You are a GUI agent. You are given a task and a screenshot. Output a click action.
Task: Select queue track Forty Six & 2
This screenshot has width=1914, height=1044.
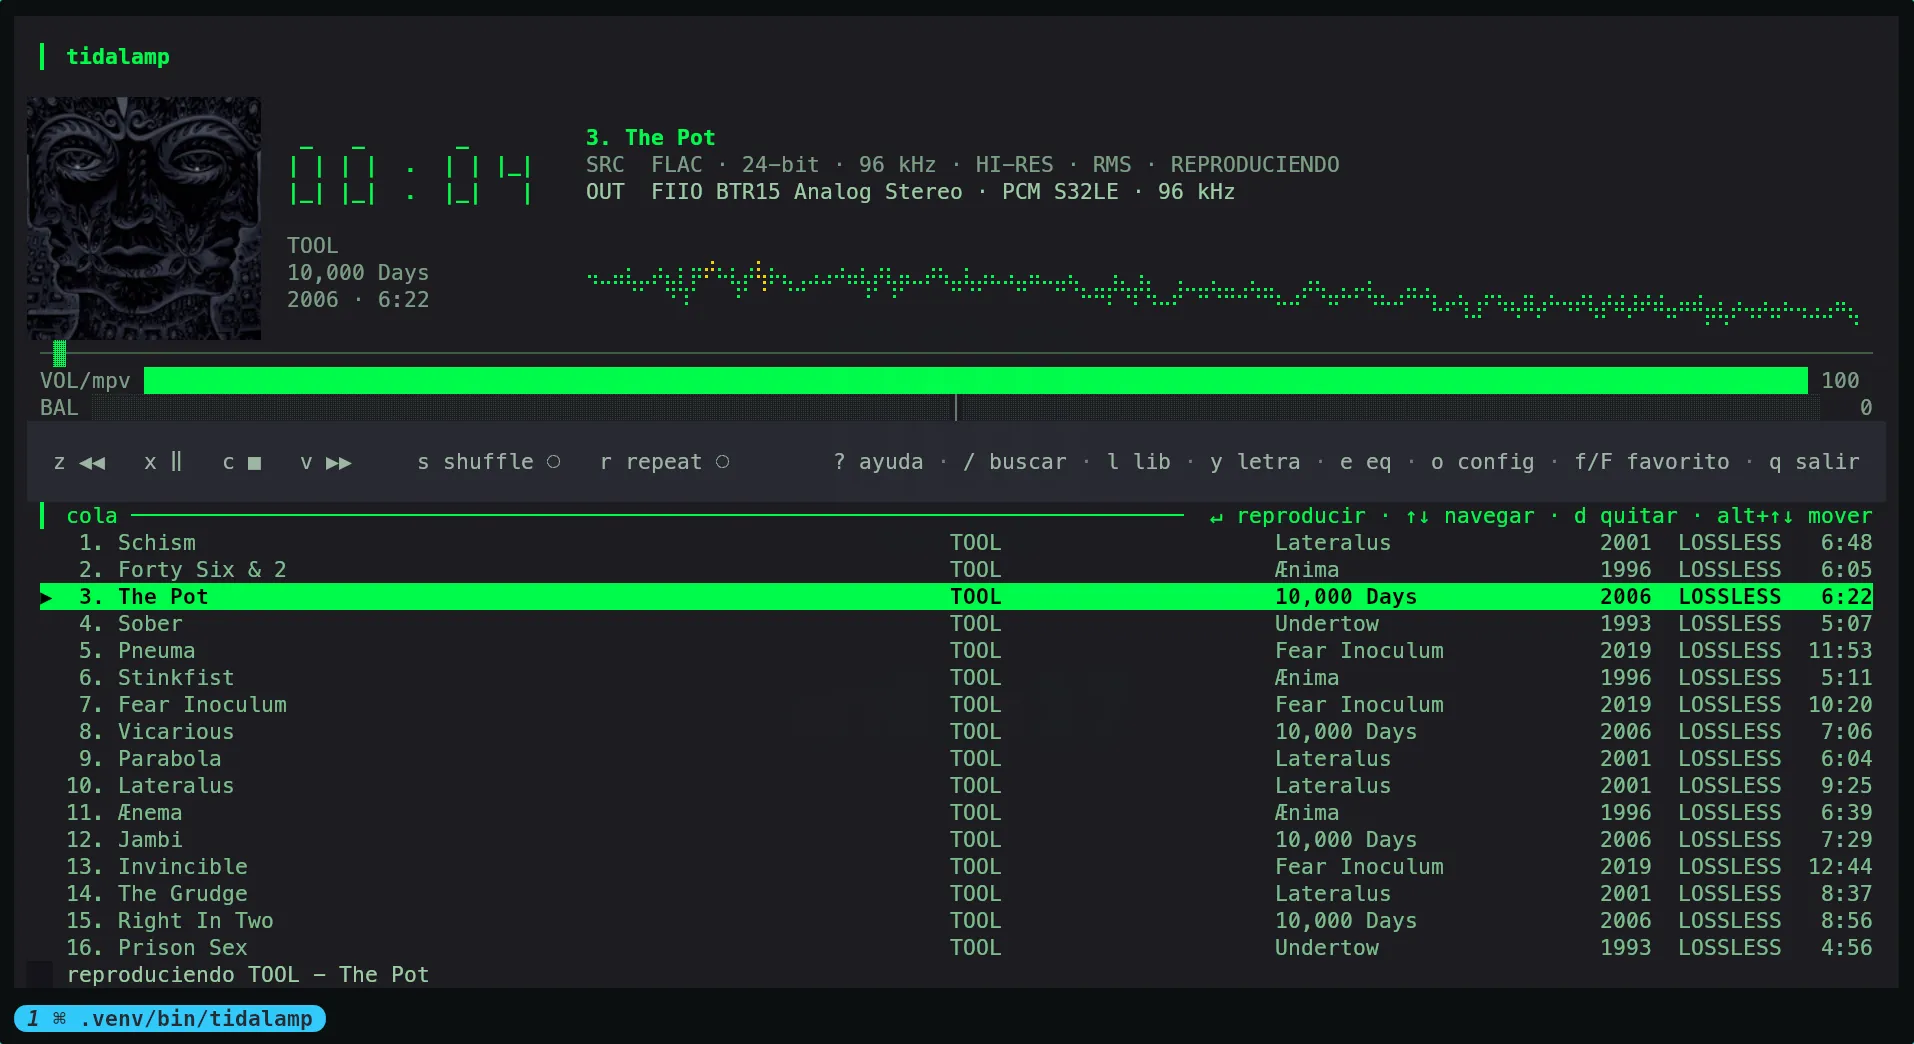(x=956, y=569)
